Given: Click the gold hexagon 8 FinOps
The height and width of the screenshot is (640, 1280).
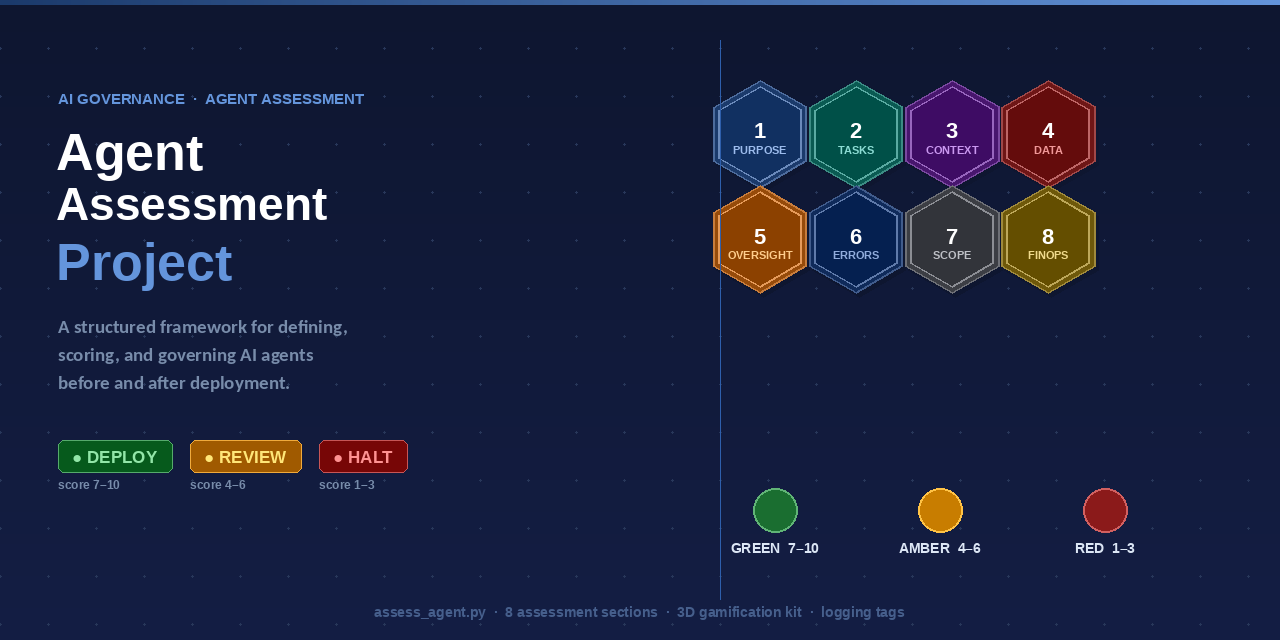Looking at the screenshot, I should pos(1048,239).
